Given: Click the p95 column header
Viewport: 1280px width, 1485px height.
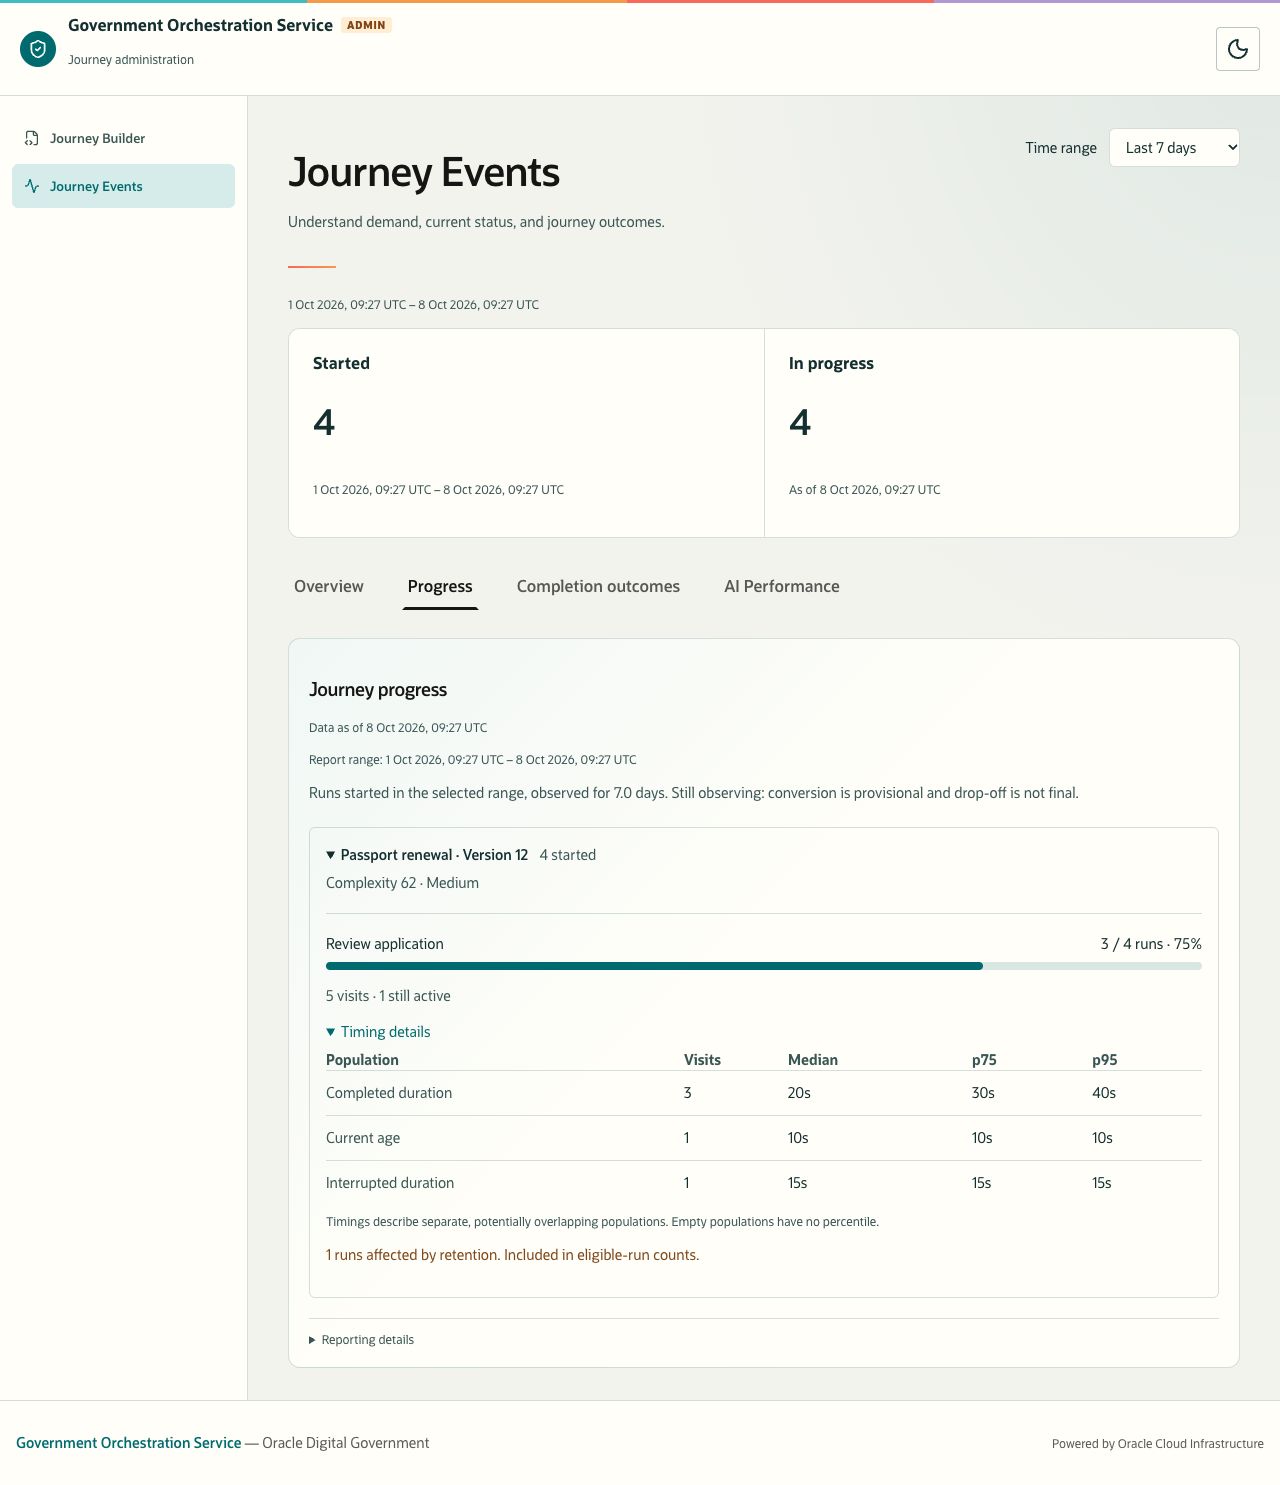Looking at the screenshot, I should (x=1105, y=1060).
